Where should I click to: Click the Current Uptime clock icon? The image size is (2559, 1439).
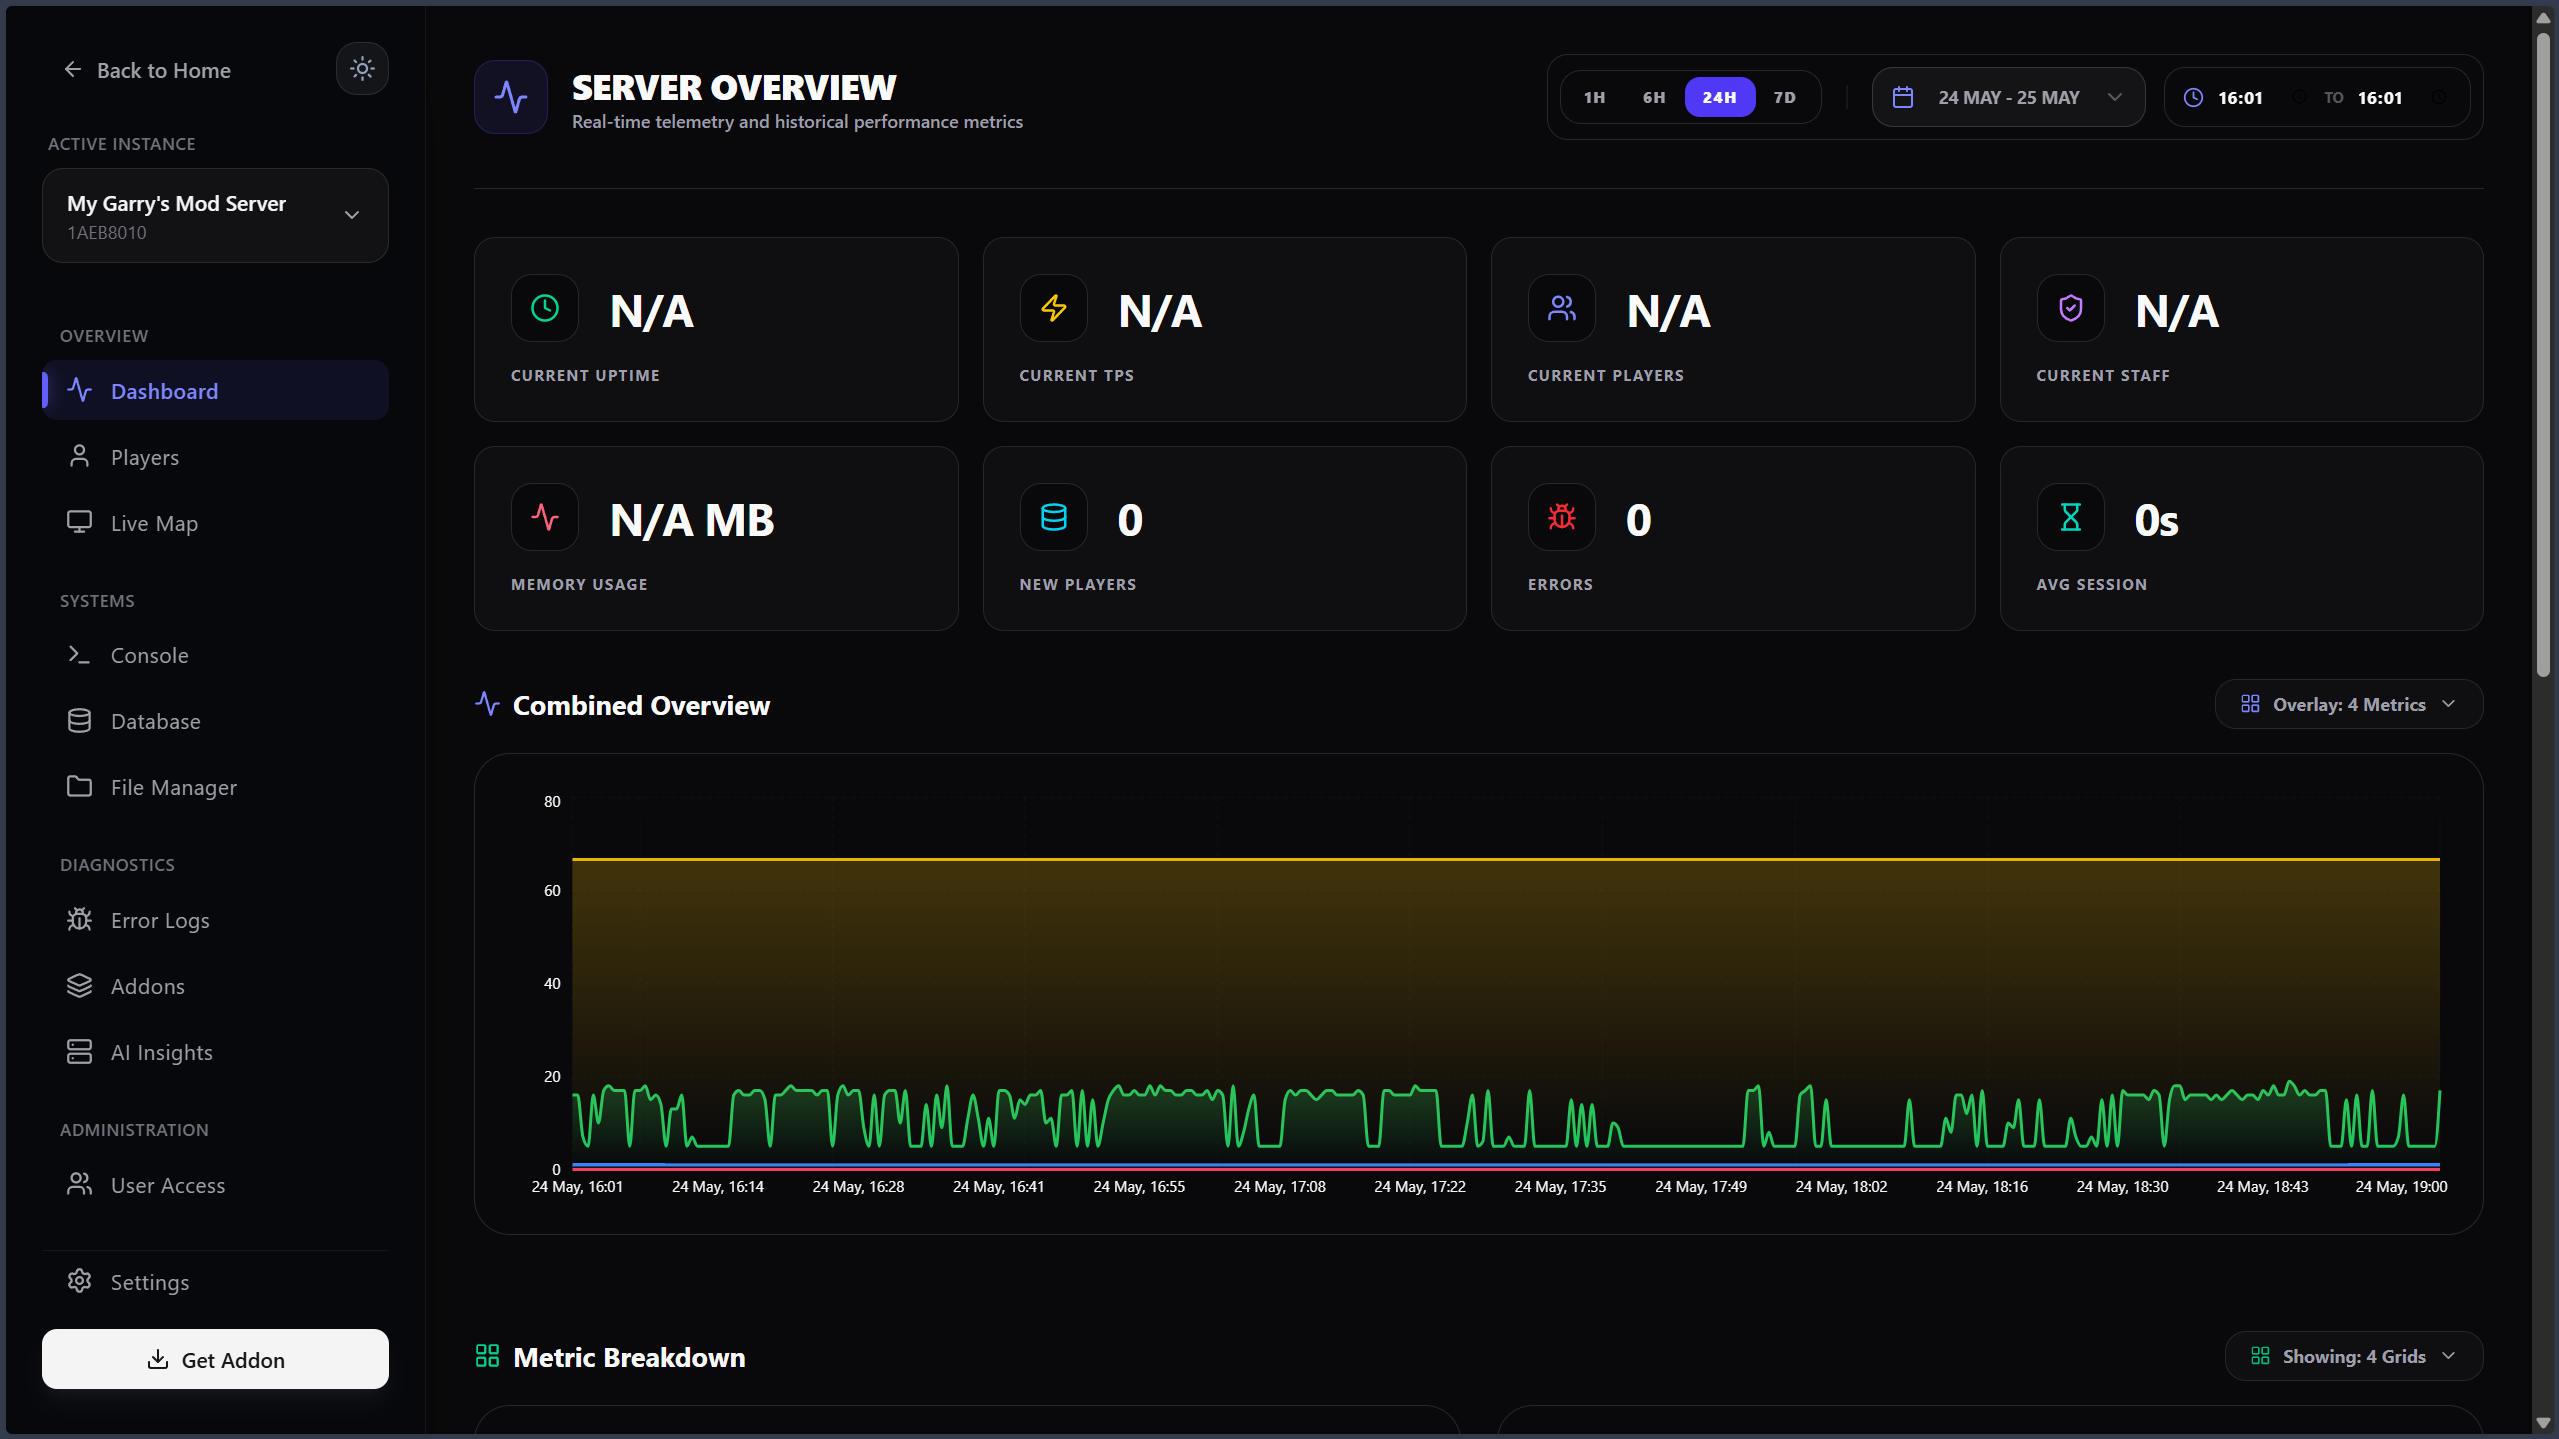(x=545, y=308)
